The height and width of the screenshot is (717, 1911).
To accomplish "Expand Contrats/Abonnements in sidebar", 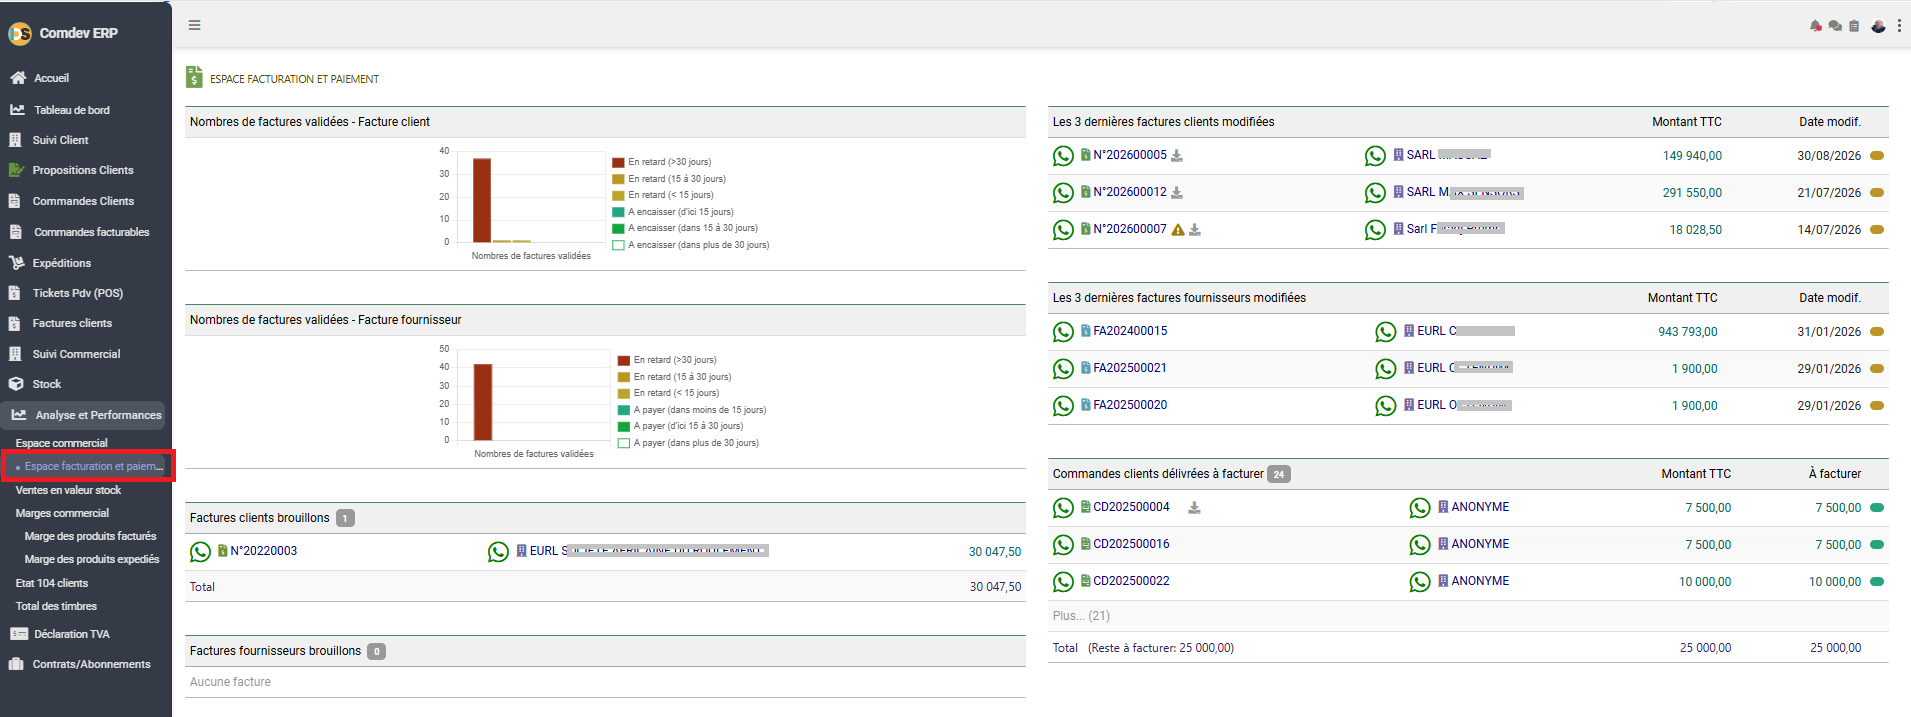I will 91,664.
